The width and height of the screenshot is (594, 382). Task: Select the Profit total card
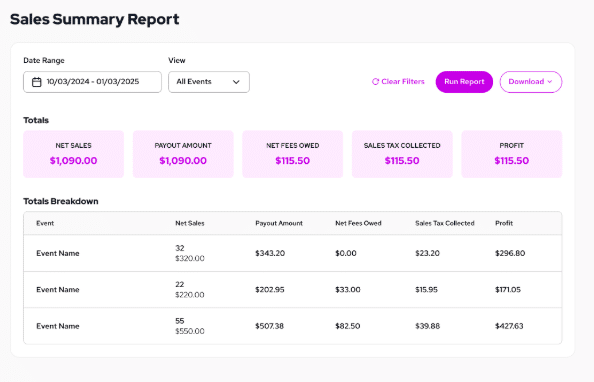pyautogui.click(x=511, y=154)
